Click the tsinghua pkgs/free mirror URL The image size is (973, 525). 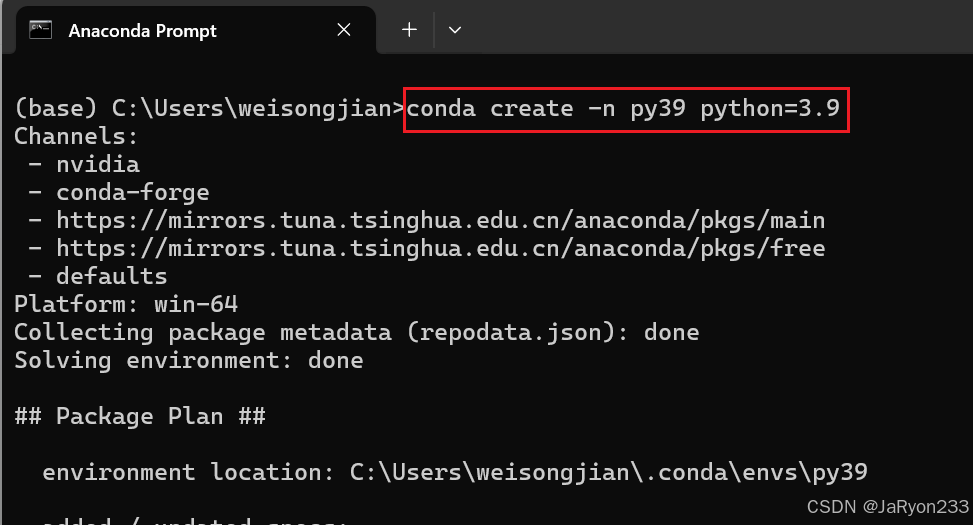(441, 249)
